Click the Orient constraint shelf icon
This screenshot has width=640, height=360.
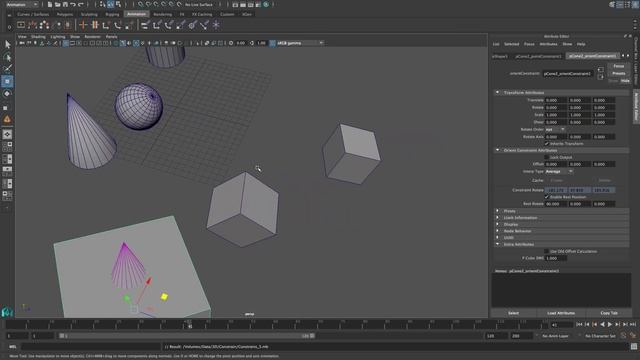coord(169,25)
